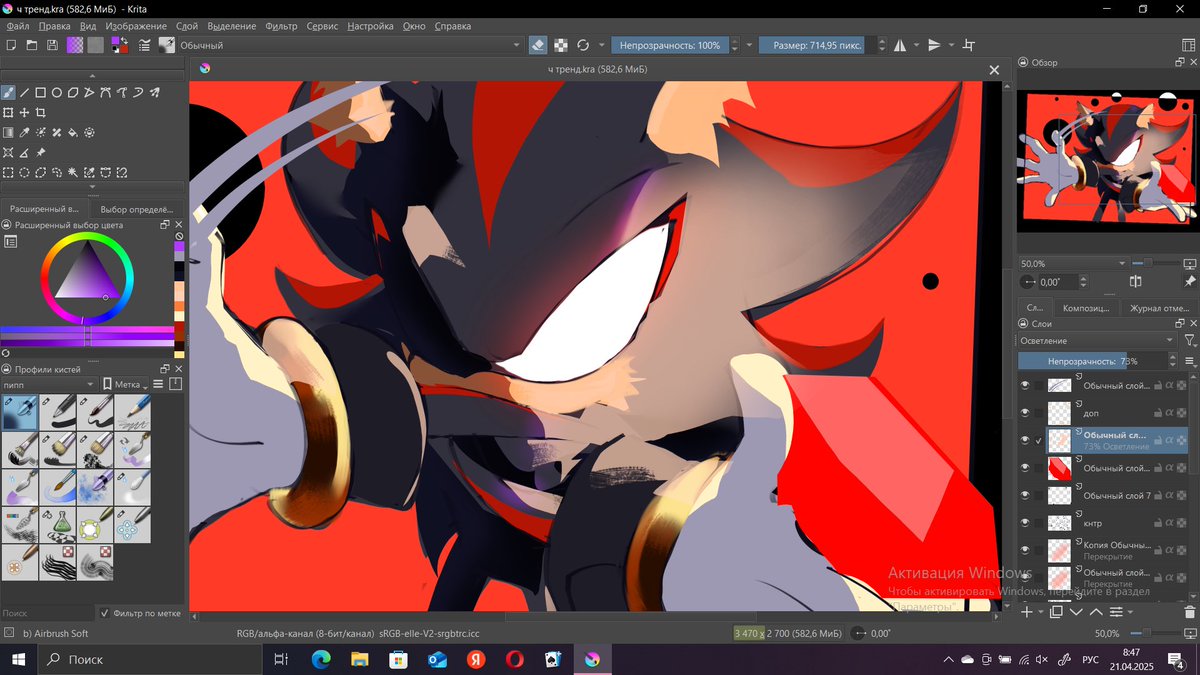Select the Contiguous Selection magic wand tool
Image resolution: width=1200 pixels, height=675 pixels.
click(73, 172)
